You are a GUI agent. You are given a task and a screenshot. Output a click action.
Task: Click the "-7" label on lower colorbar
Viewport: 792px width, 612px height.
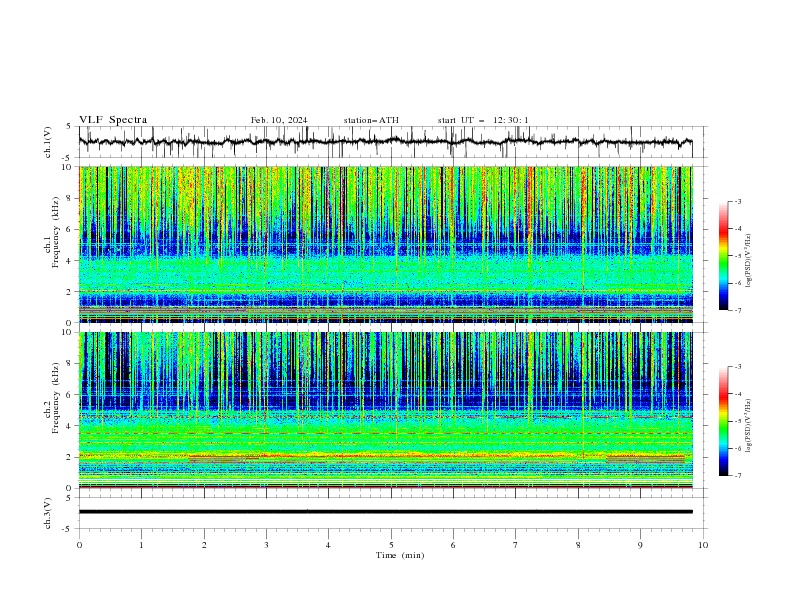coord(737,476)
